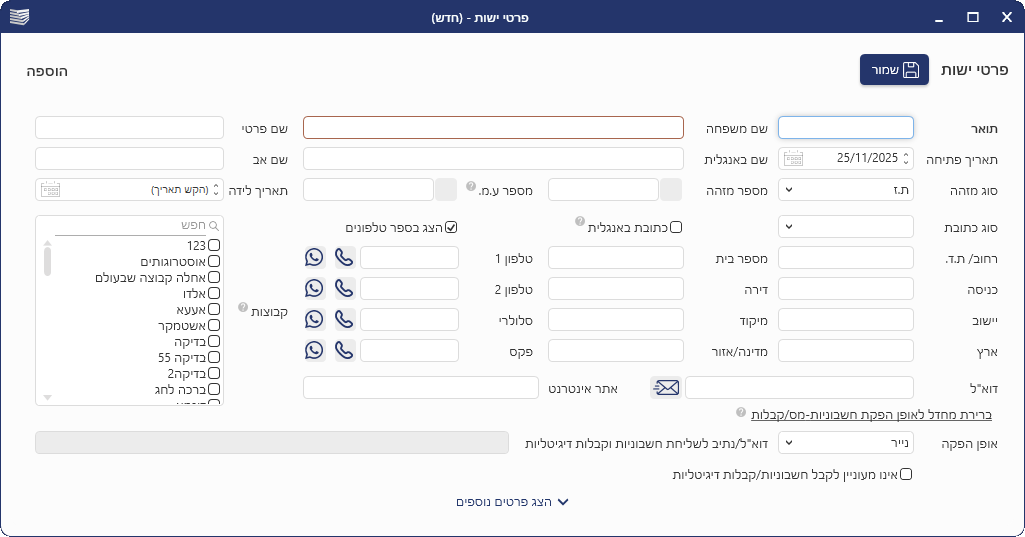Uncheck the הצג בספר טלפונים checkbox

[451, 227]
